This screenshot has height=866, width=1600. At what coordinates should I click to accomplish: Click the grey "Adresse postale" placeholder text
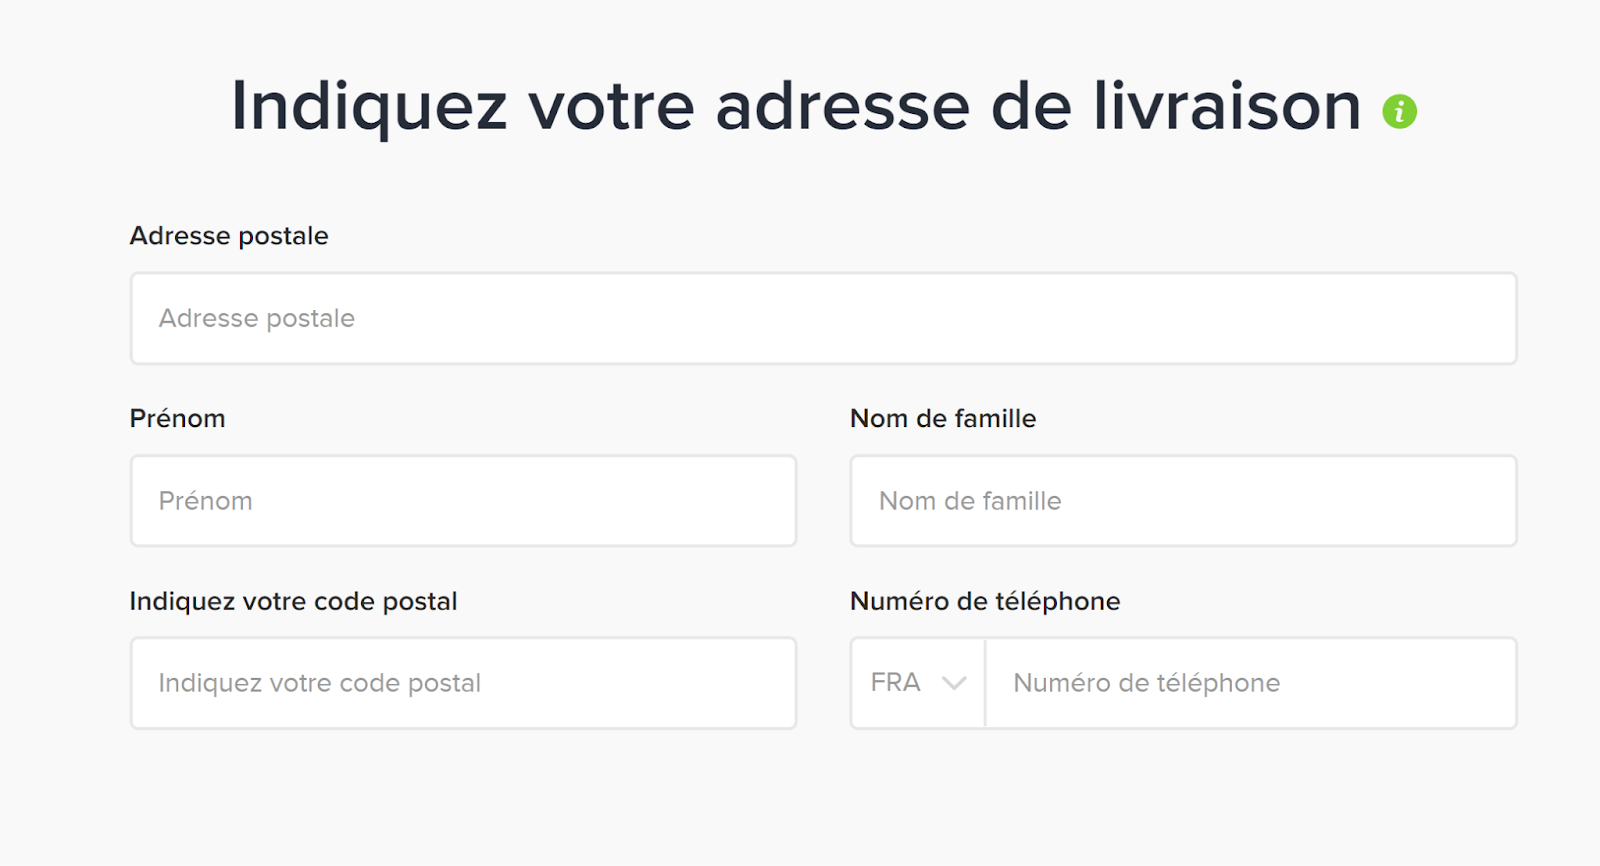pyautogui.click(x=257, y=318)
